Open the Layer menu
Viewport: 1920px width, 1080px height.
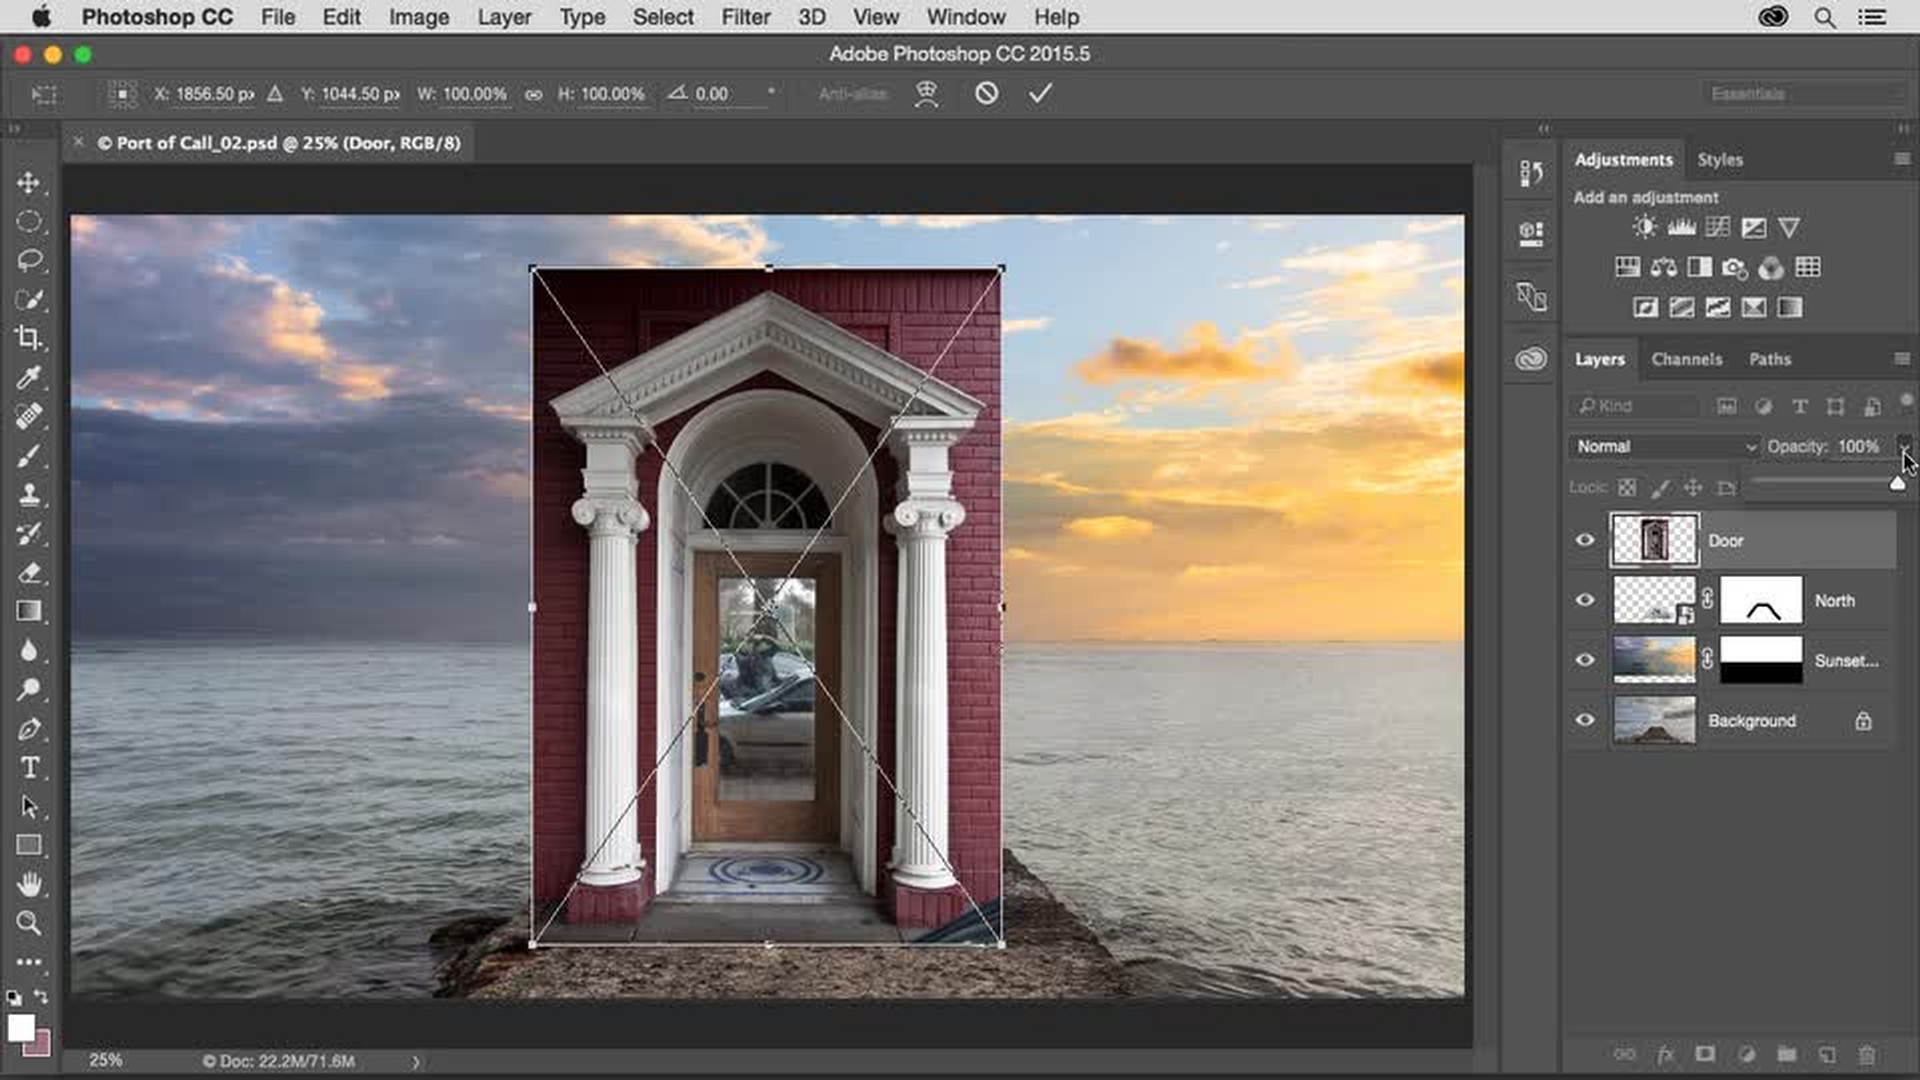[502, 16]
